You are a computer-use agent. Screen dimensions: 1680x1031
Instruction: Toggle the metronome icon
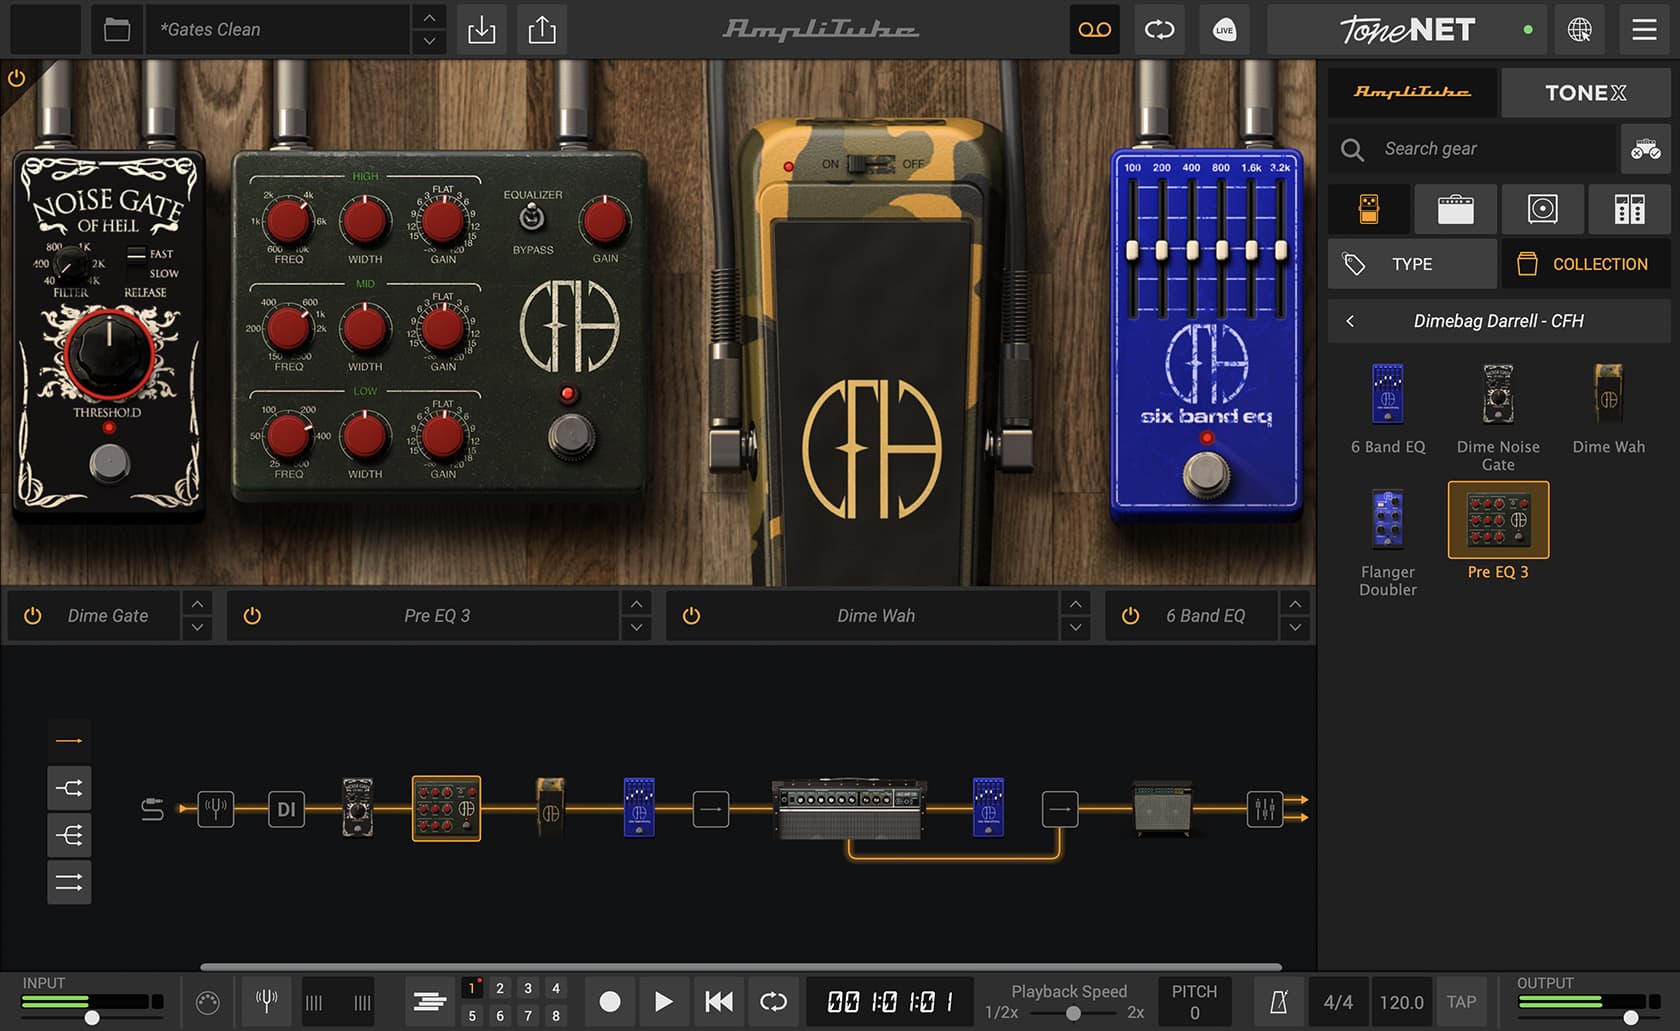(1278, 1002)
